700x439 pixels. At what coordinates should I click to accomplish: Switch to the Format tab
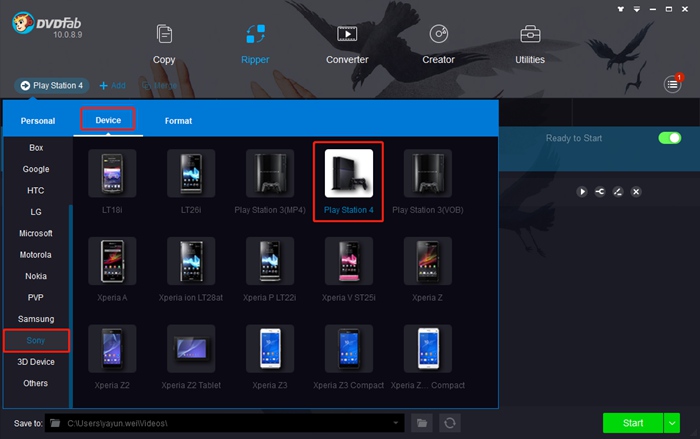point(178,121)
